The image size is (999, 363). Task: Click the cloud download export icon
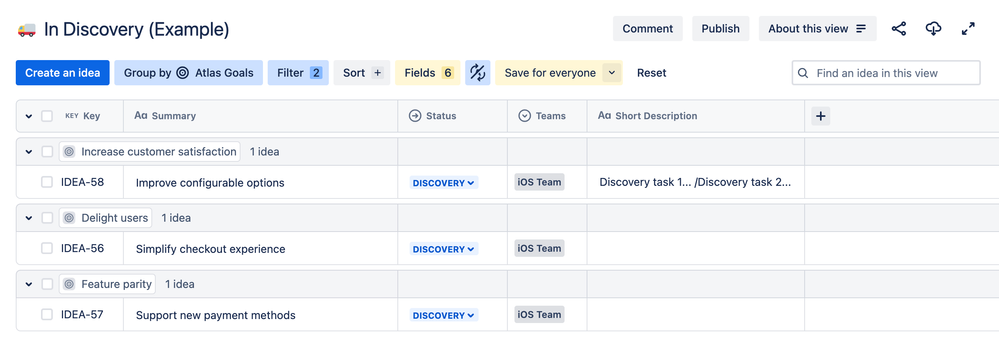[933, 29]
